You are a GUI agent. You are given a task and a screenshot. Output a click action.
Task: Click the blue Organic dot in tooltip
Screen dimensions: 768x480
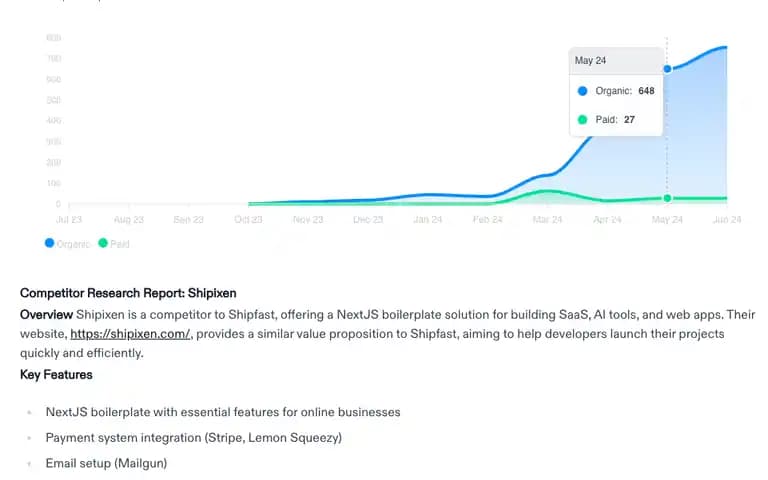(582, 91)
